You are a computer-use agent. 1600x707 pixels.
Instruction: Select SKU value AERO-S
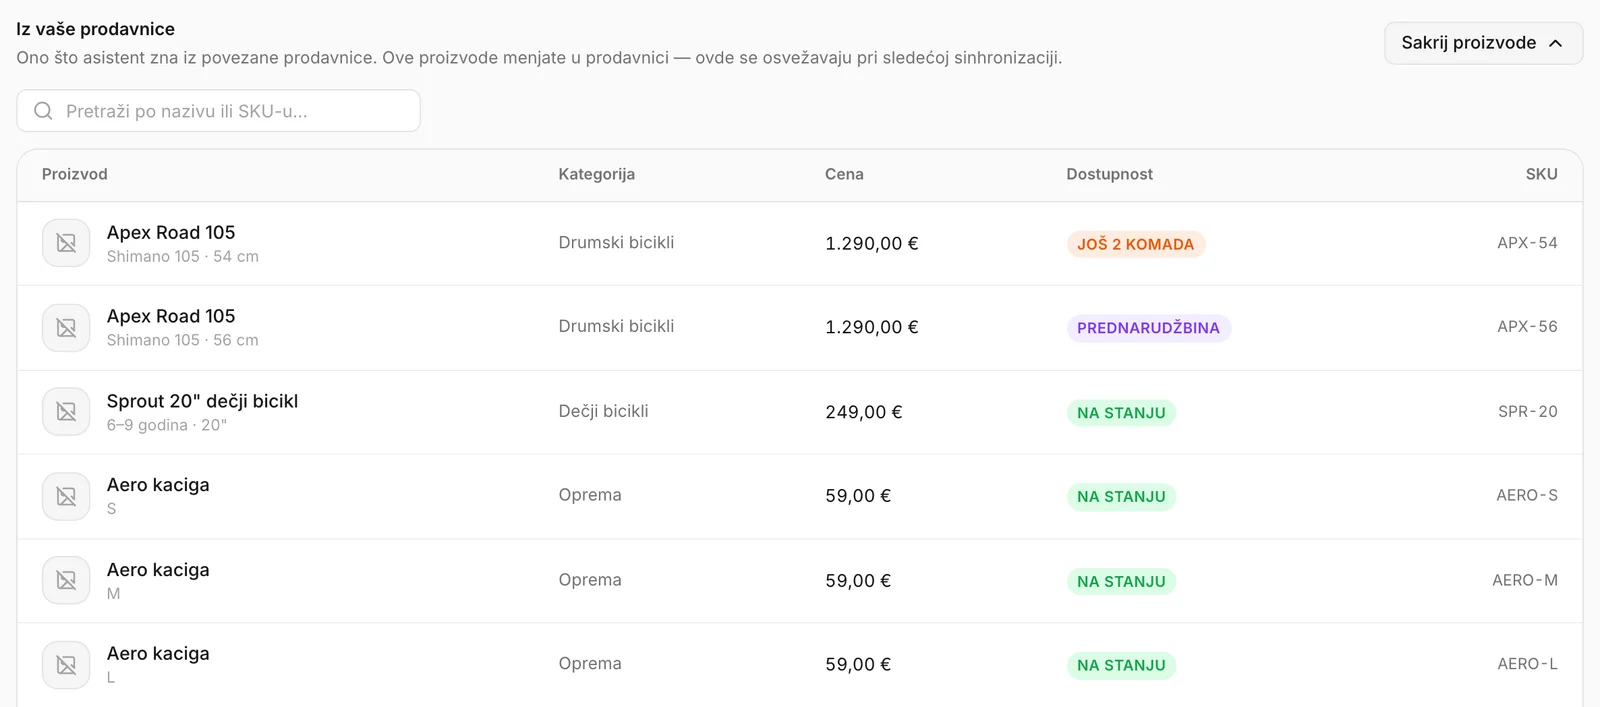1527,496
